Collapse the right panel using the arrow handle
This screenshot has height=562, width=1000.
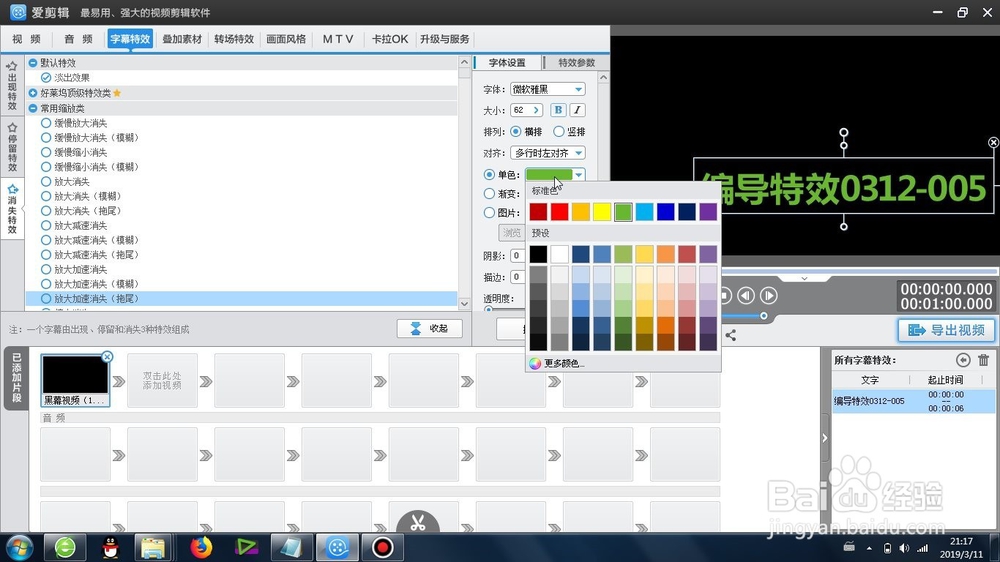coord(825,438)
